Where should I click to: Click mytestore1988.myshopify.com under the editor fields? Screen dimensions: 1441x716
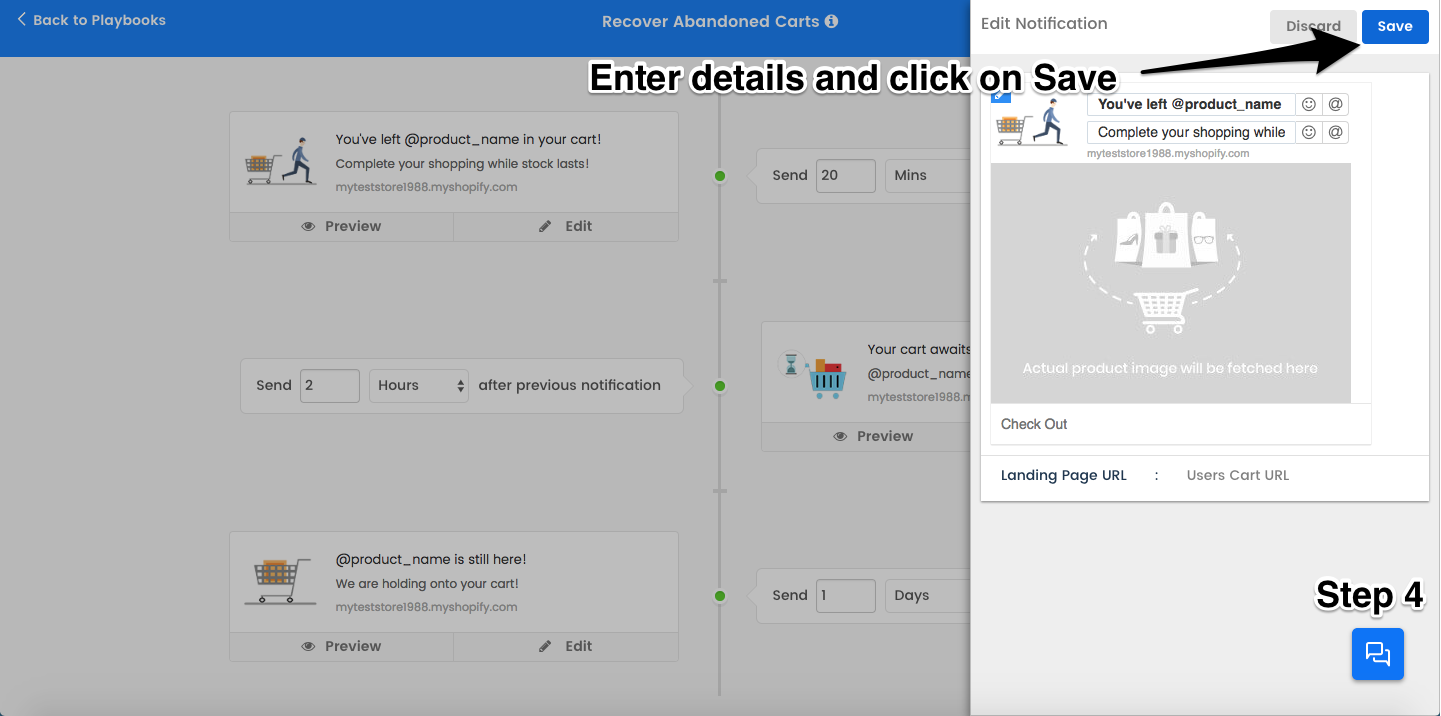(x=1168, y=153)
